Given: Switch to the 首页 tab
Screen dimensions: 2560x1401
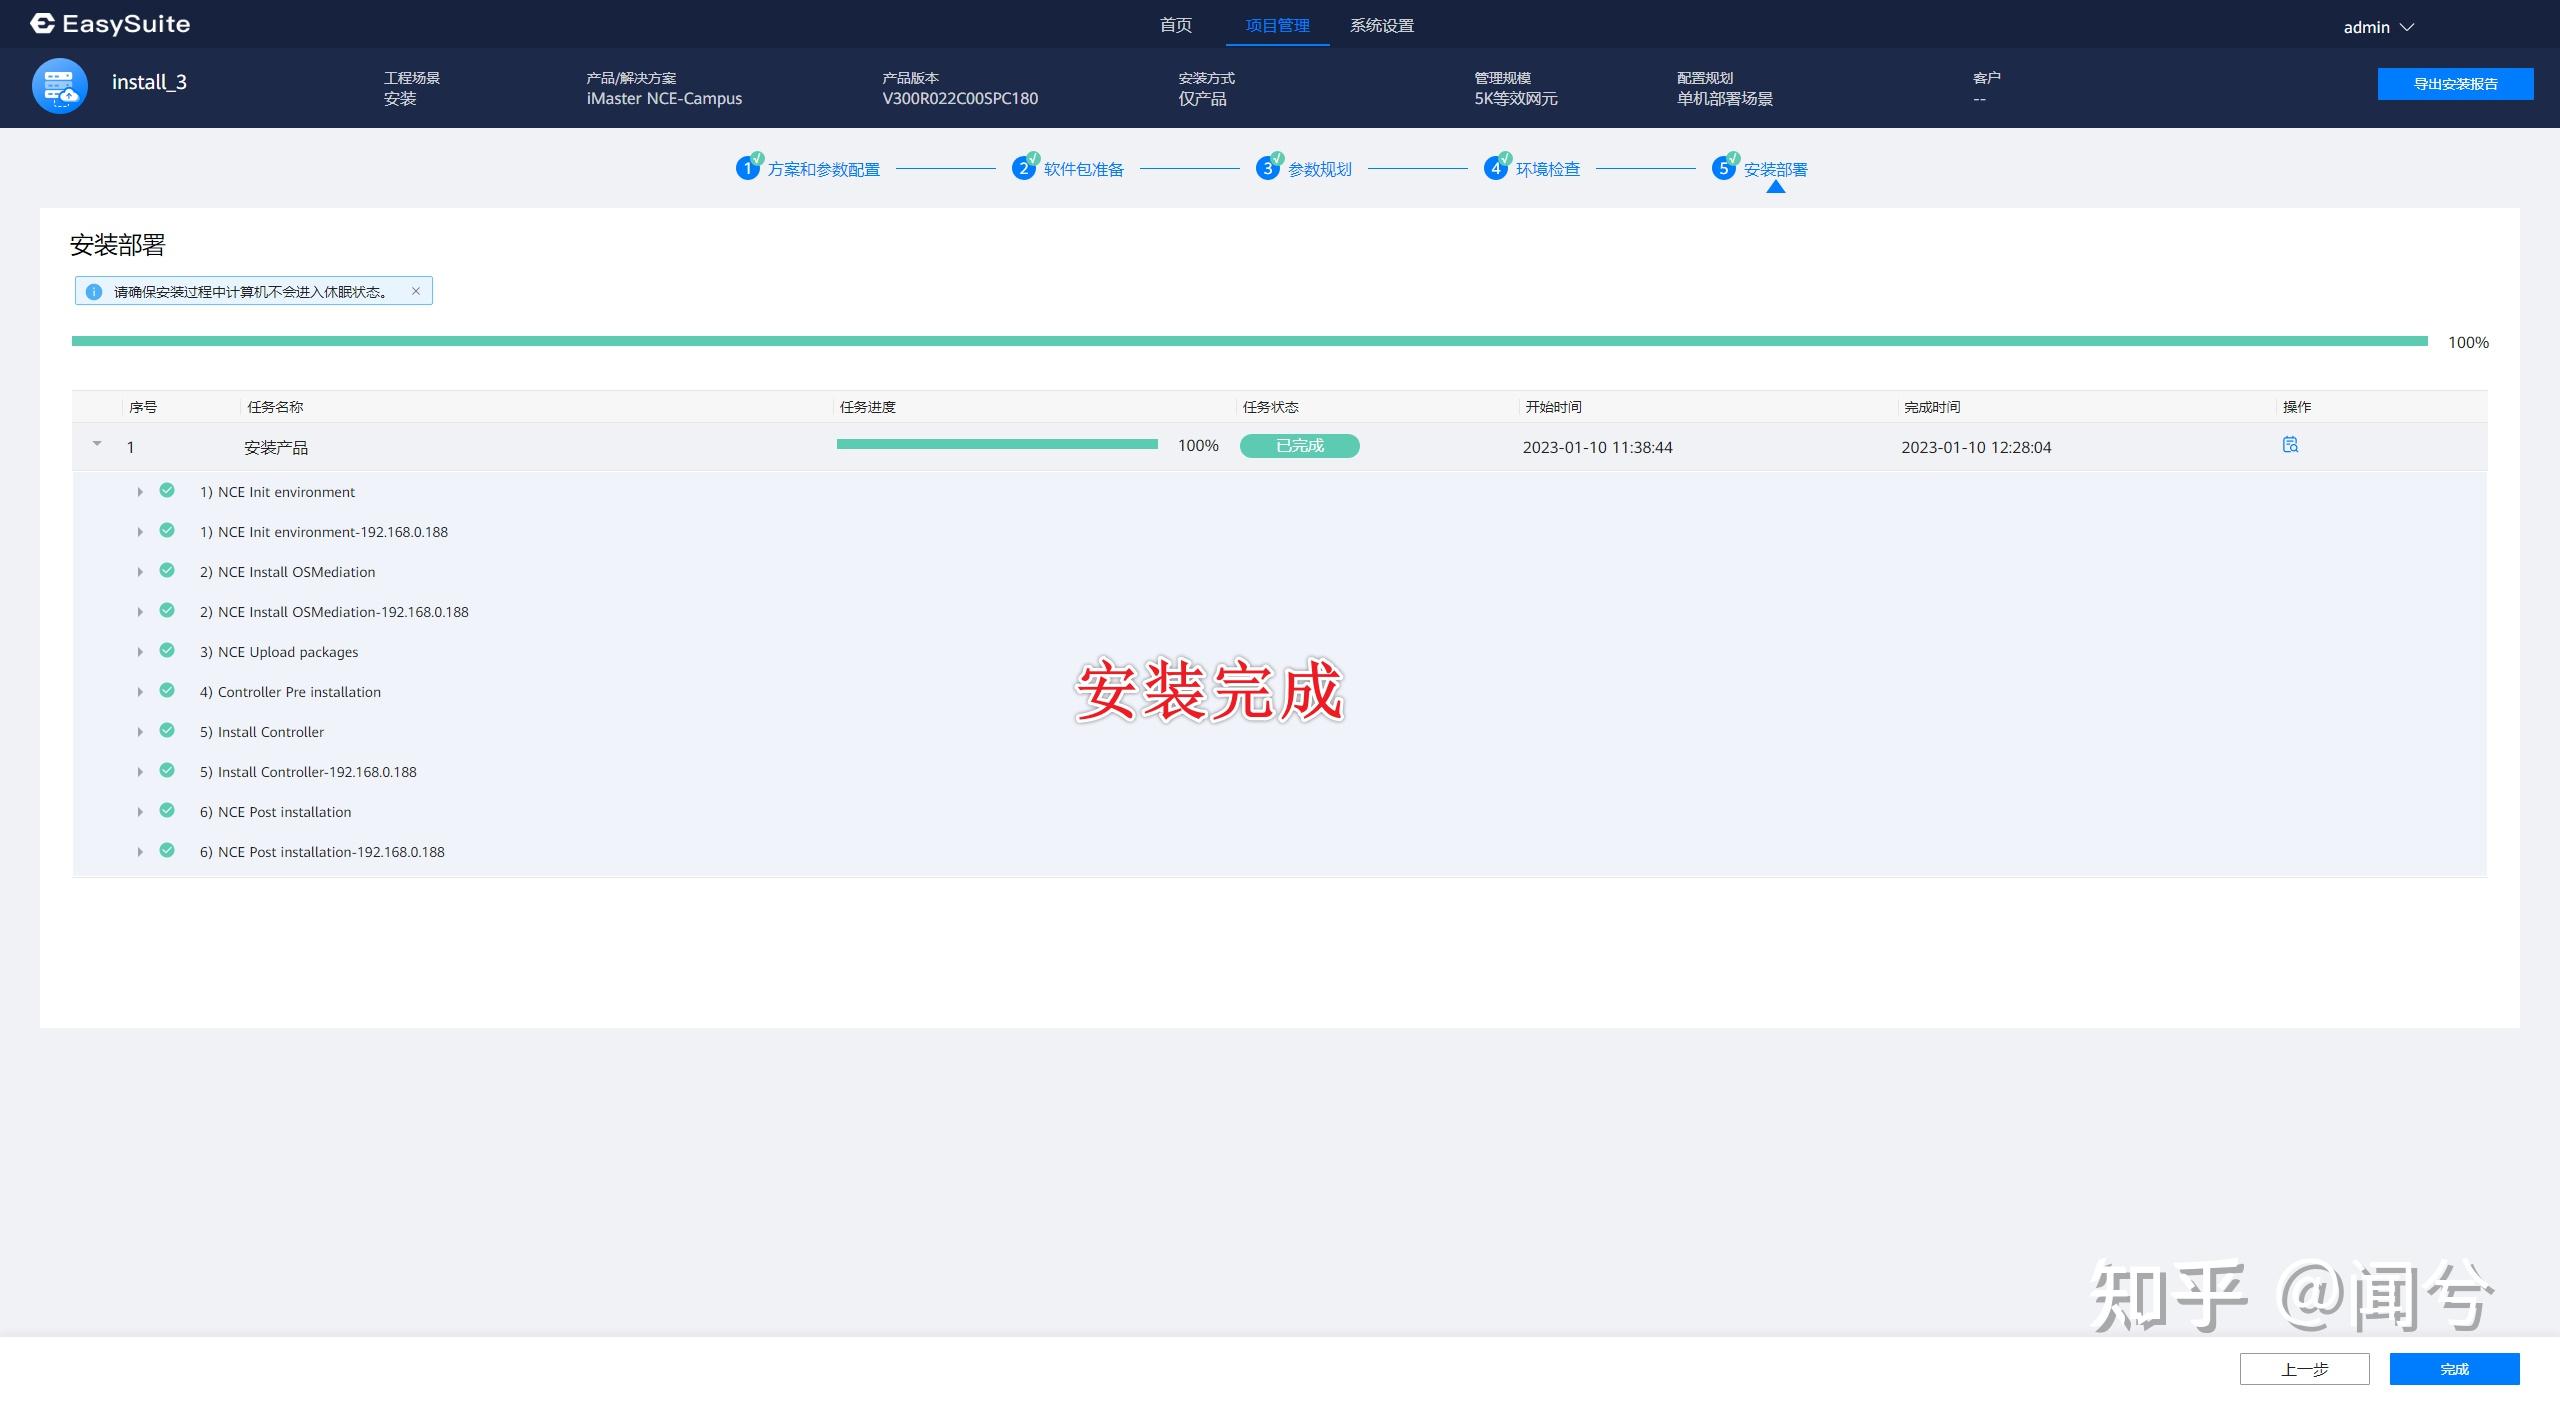Looking at the screenshot, I should pos(1176,25).
